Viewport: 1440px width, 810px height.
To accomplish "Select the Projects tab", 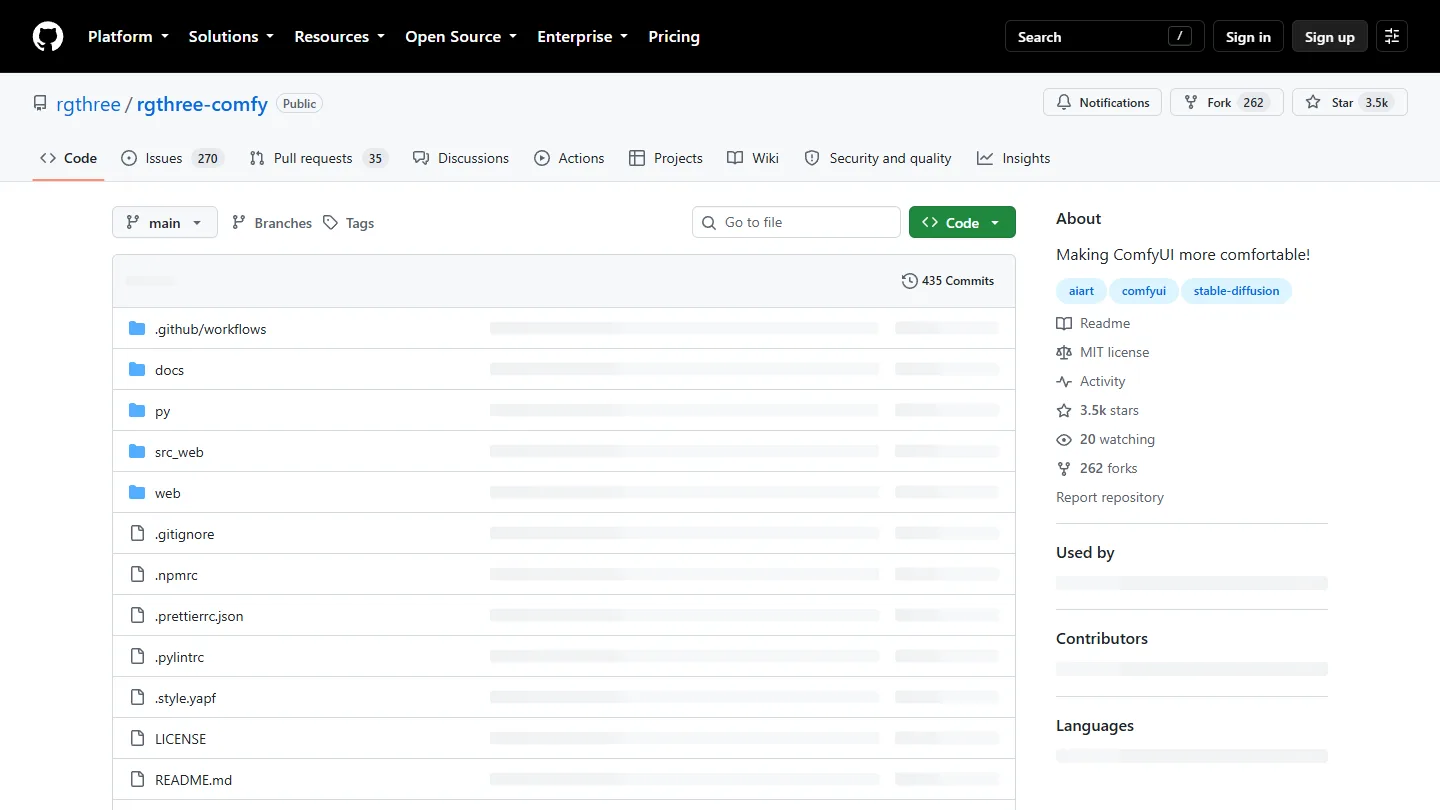I will (x=666, y=158).
